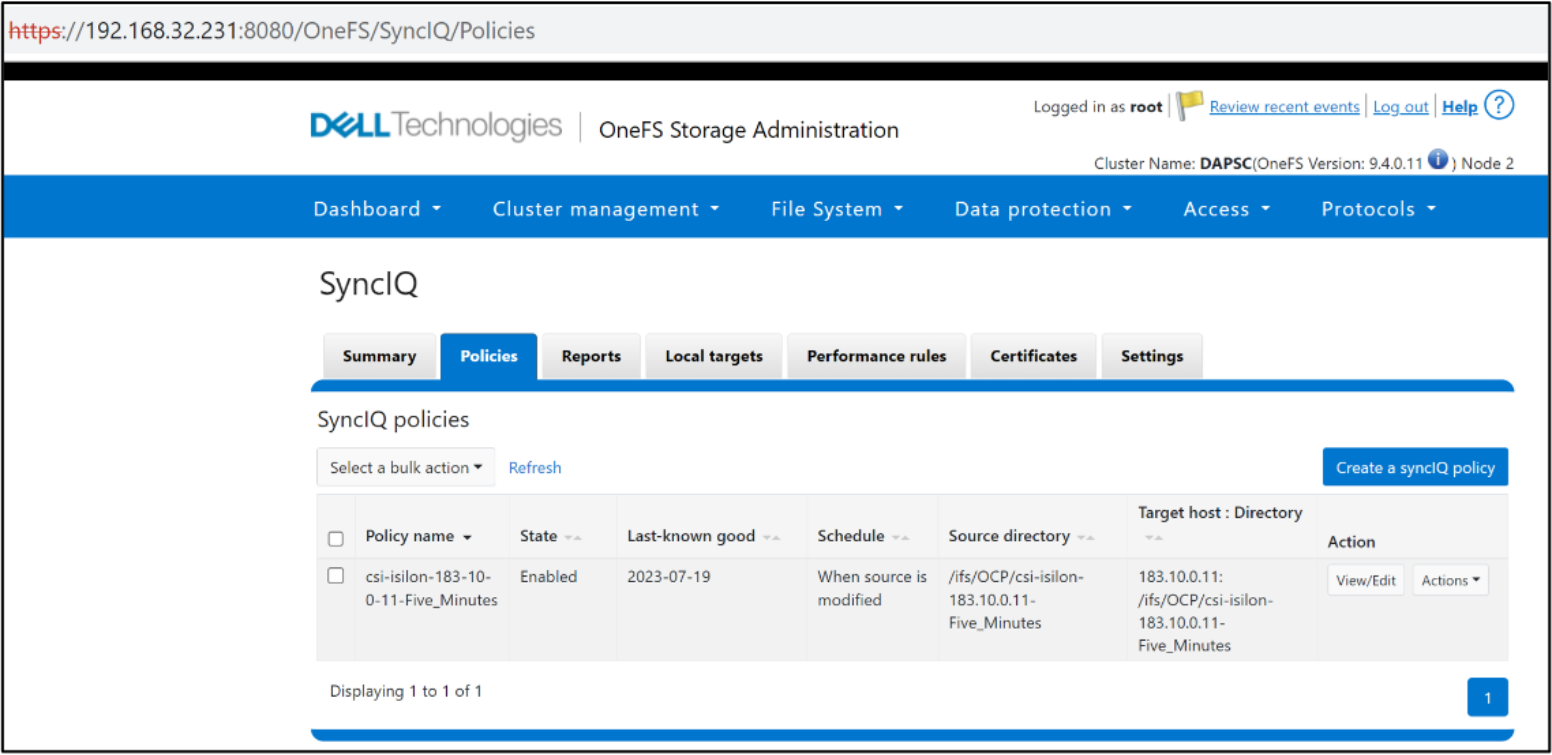Check the csi-isilon-183-10-0-11-Five_Minutes policy checkbox
This screenshot has width=1552, height=755.
[336, 576]
